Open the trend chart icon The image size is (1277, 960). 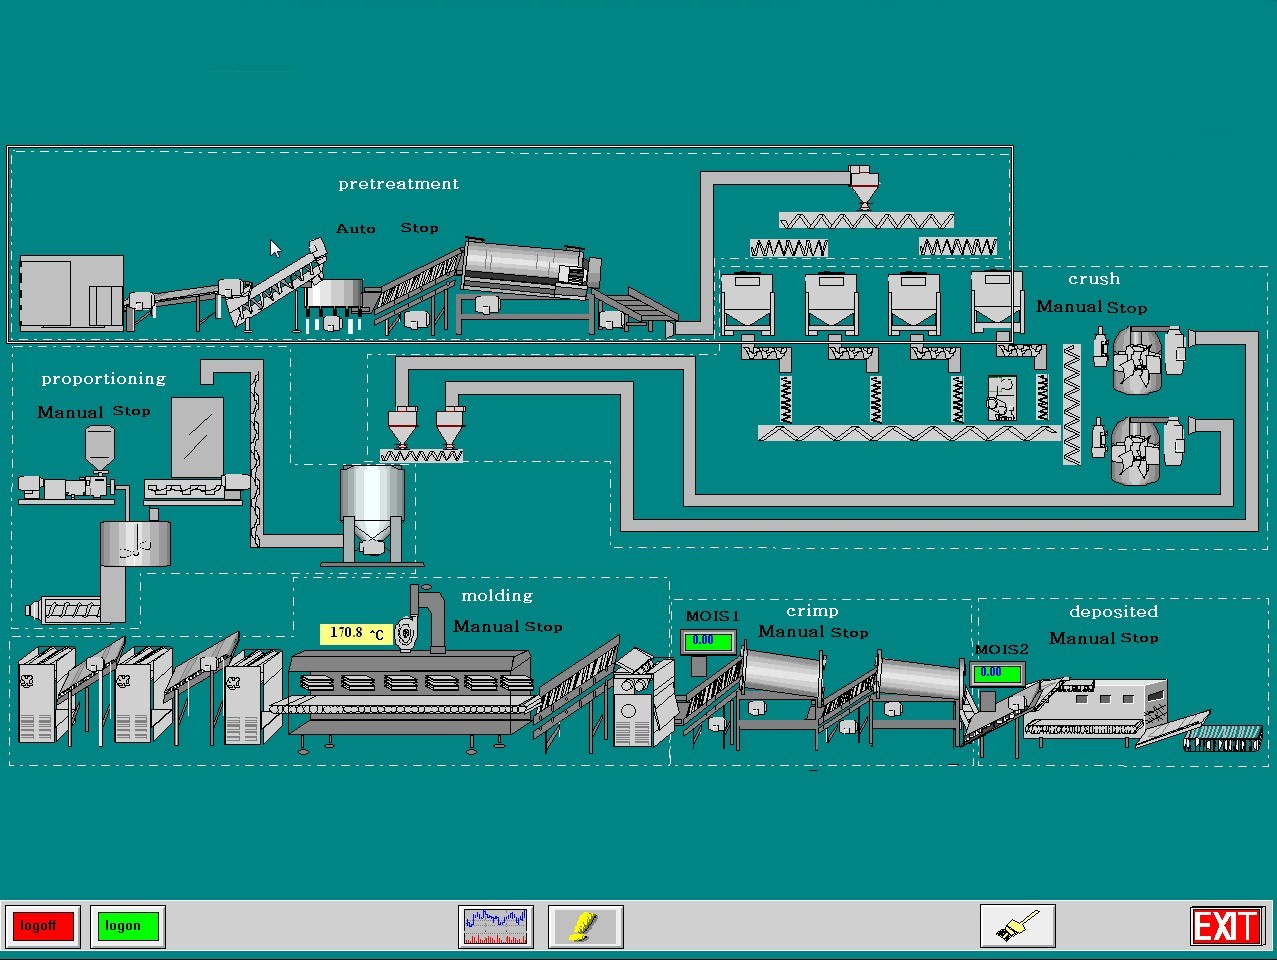(x=496, y=926)
